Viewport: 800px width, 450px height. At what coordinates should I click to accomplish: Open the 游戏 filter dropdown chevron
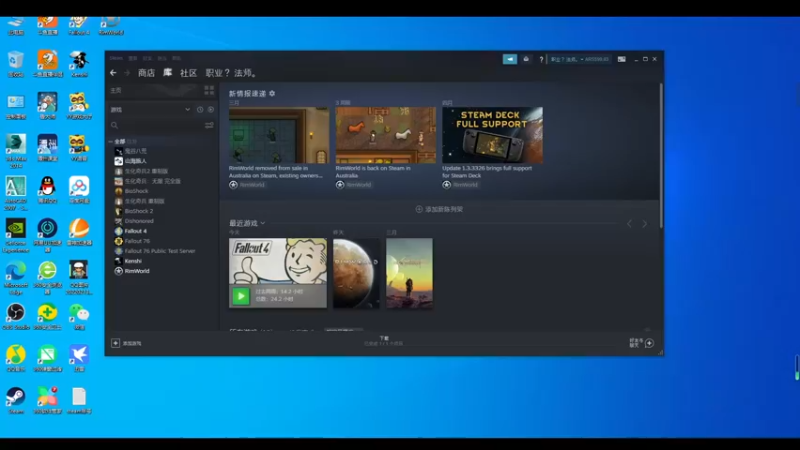pos(188,110)
